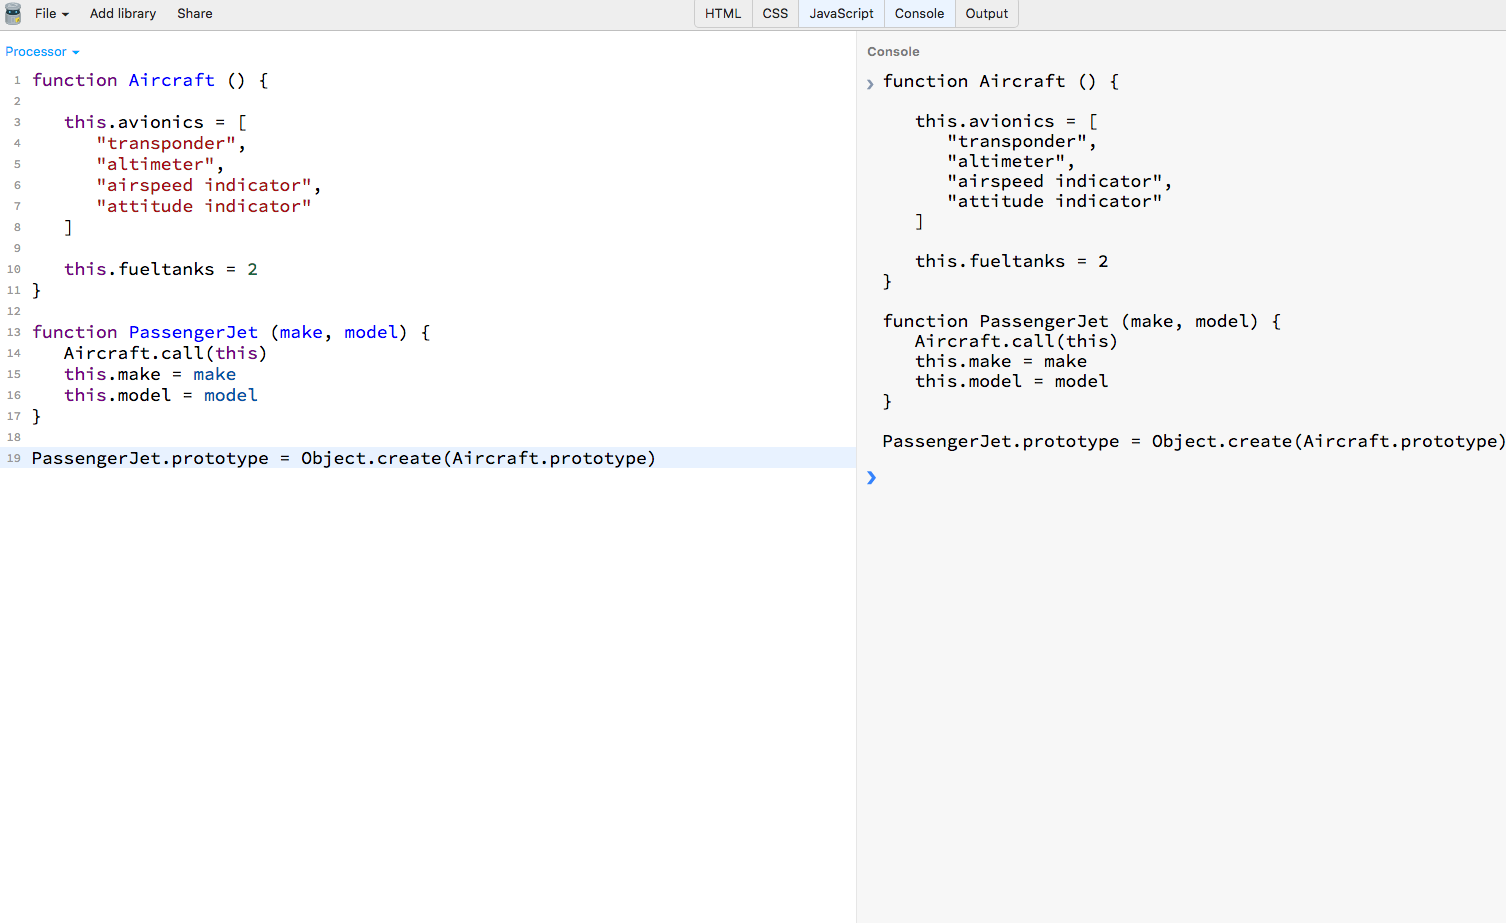Click 'PassengerJet.prototype' line 19 in editor
The image size is (1506, 923).
coord(344,458)
